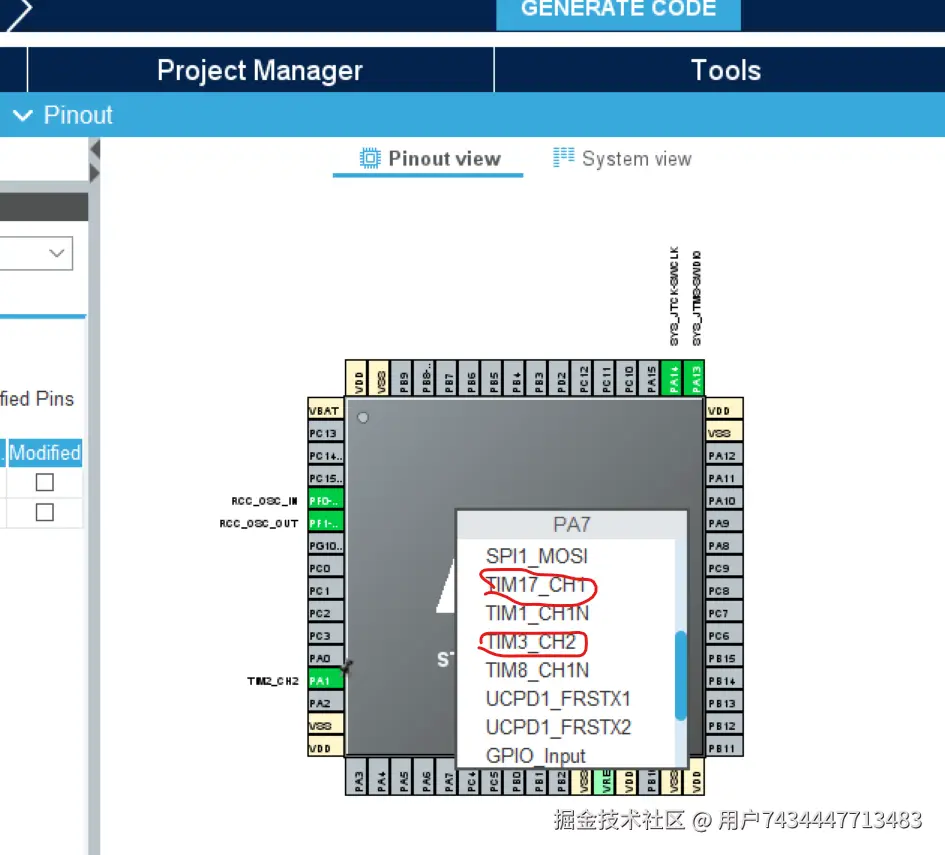Click the System view grid icon
The image size is (945, 855).
[564, 158]
